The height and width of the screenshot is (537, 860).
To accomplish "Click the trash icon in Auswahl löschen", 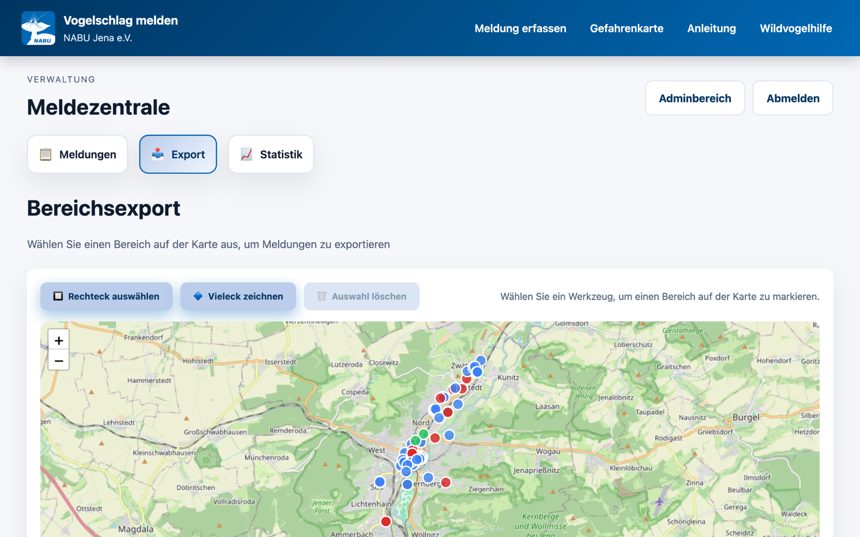I will (322, 296).
